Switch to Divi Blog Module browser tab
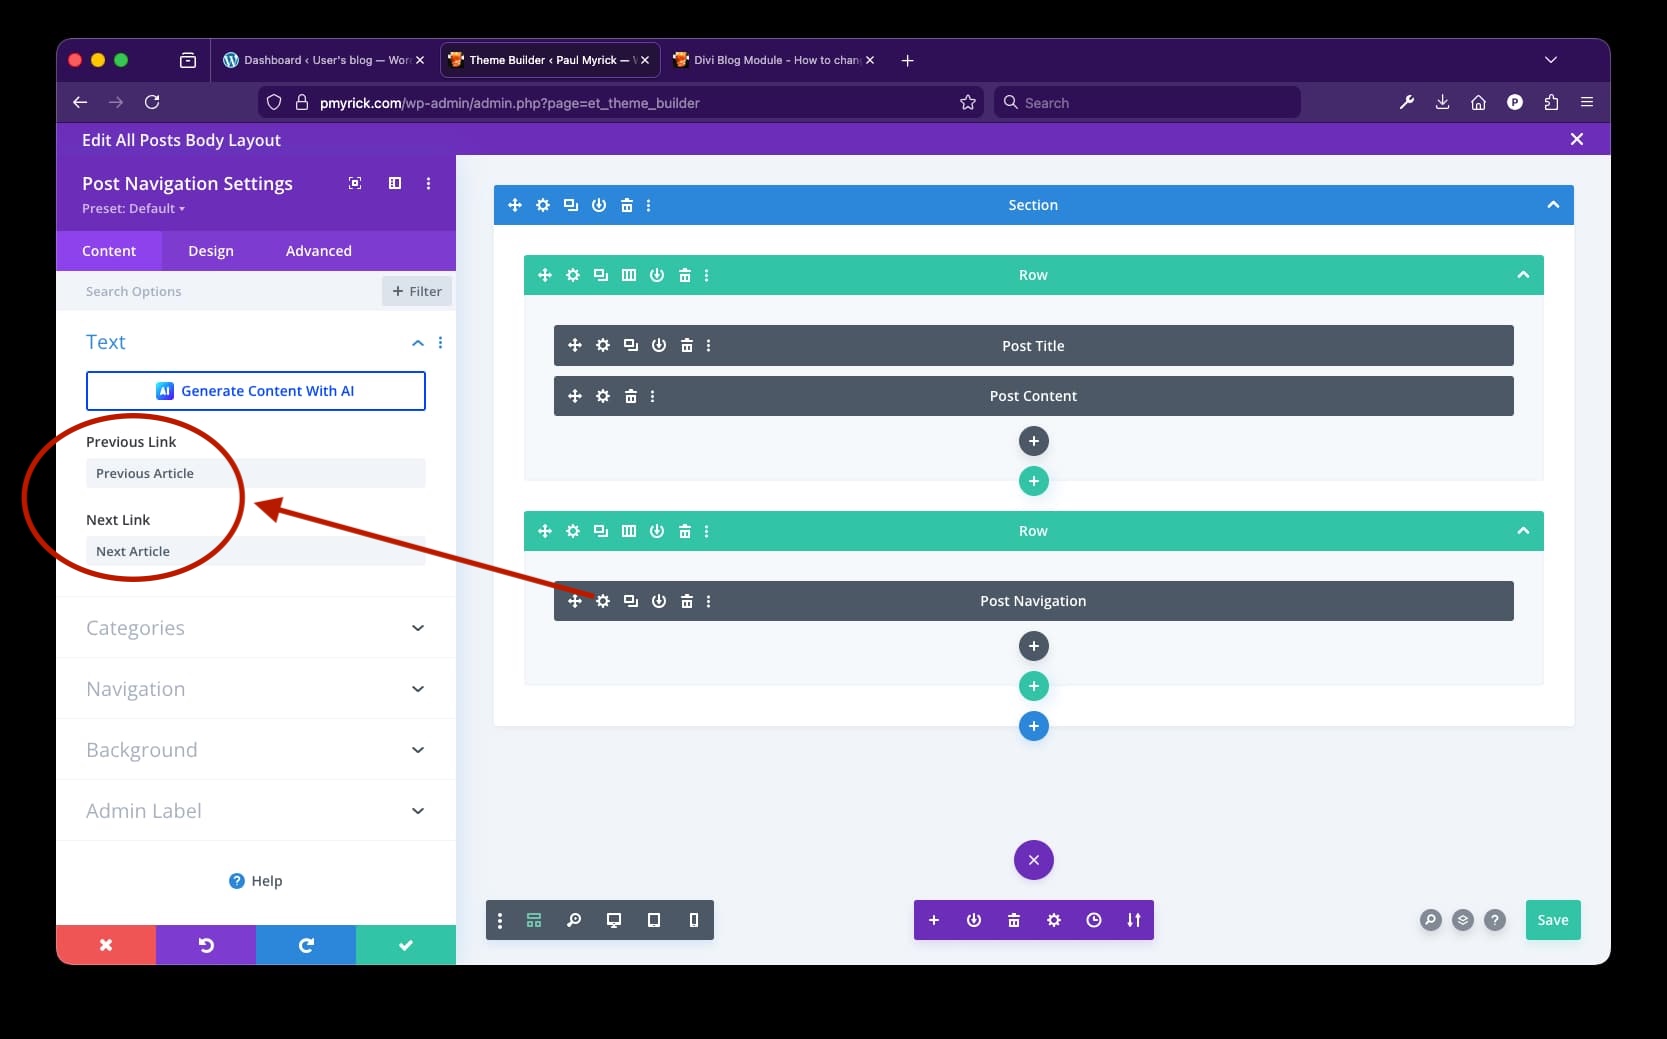The image size is (1667, 1039). [776, 60]
